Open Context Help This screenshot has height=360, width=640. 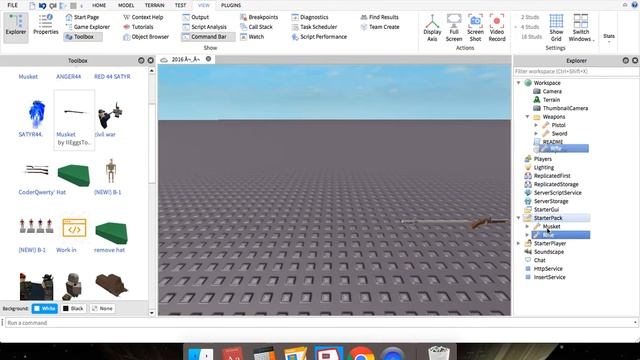tap(143, 17)
